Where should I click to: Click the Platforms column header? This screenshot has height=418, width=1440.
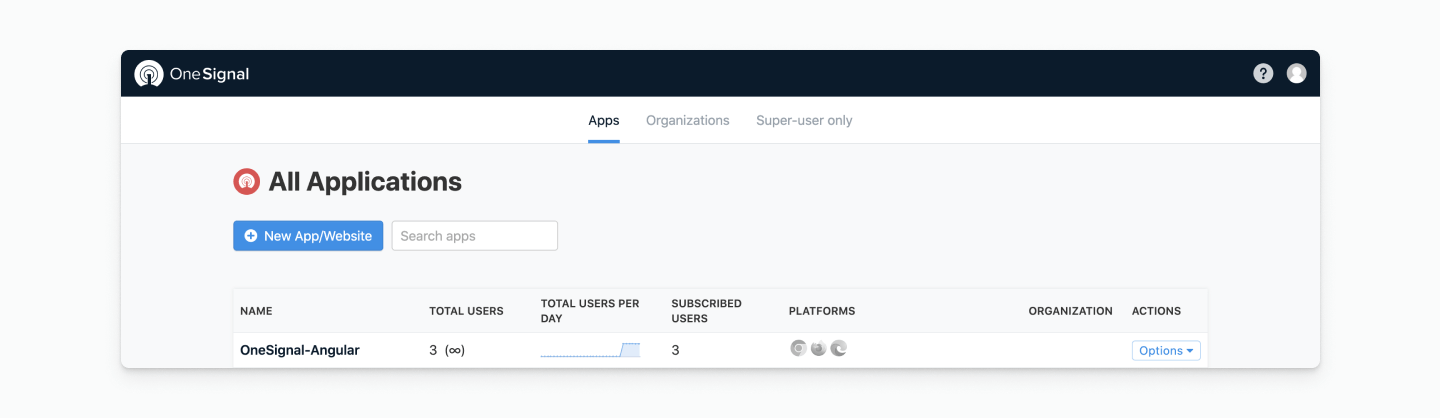coord(822,311)
